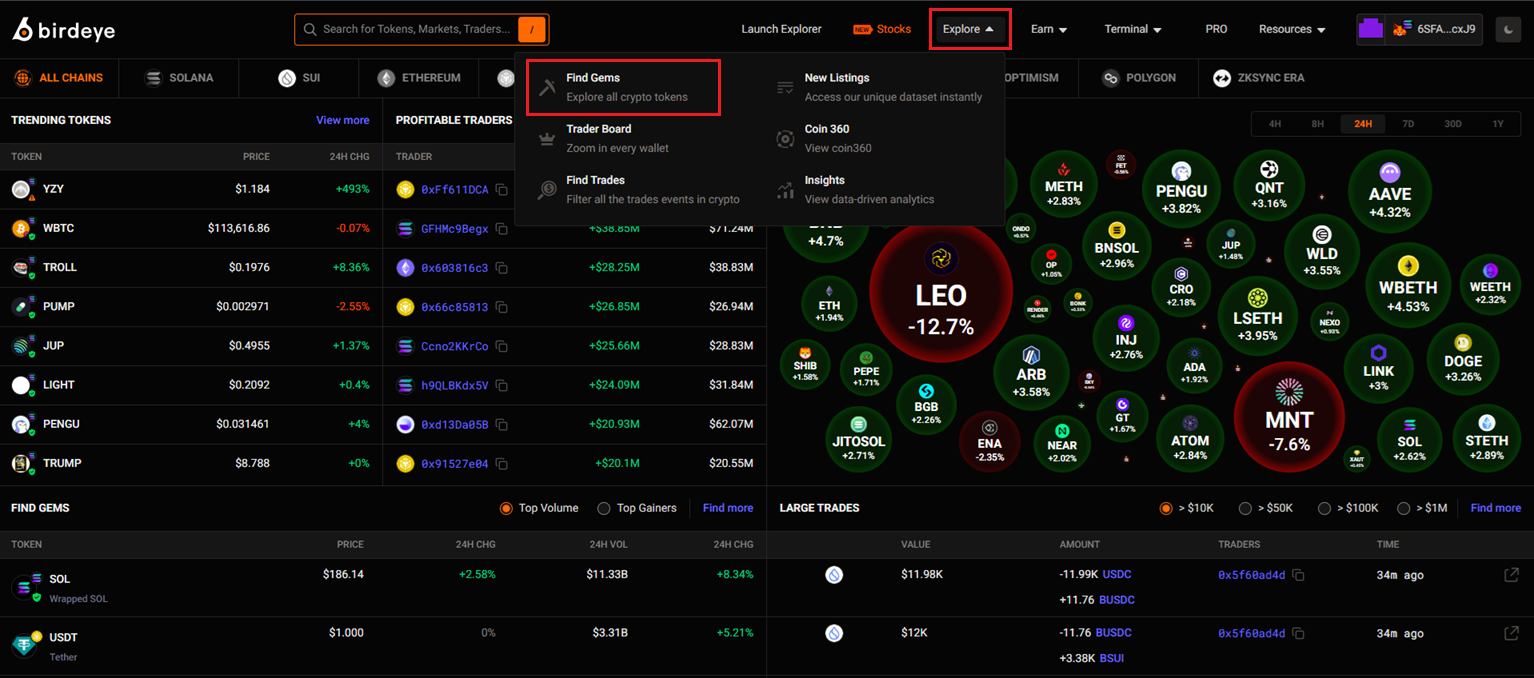This screenshot has height=678, width=1534.
Task: Collapse the Explore dropdown menu
Action: [x=969, y=29]
